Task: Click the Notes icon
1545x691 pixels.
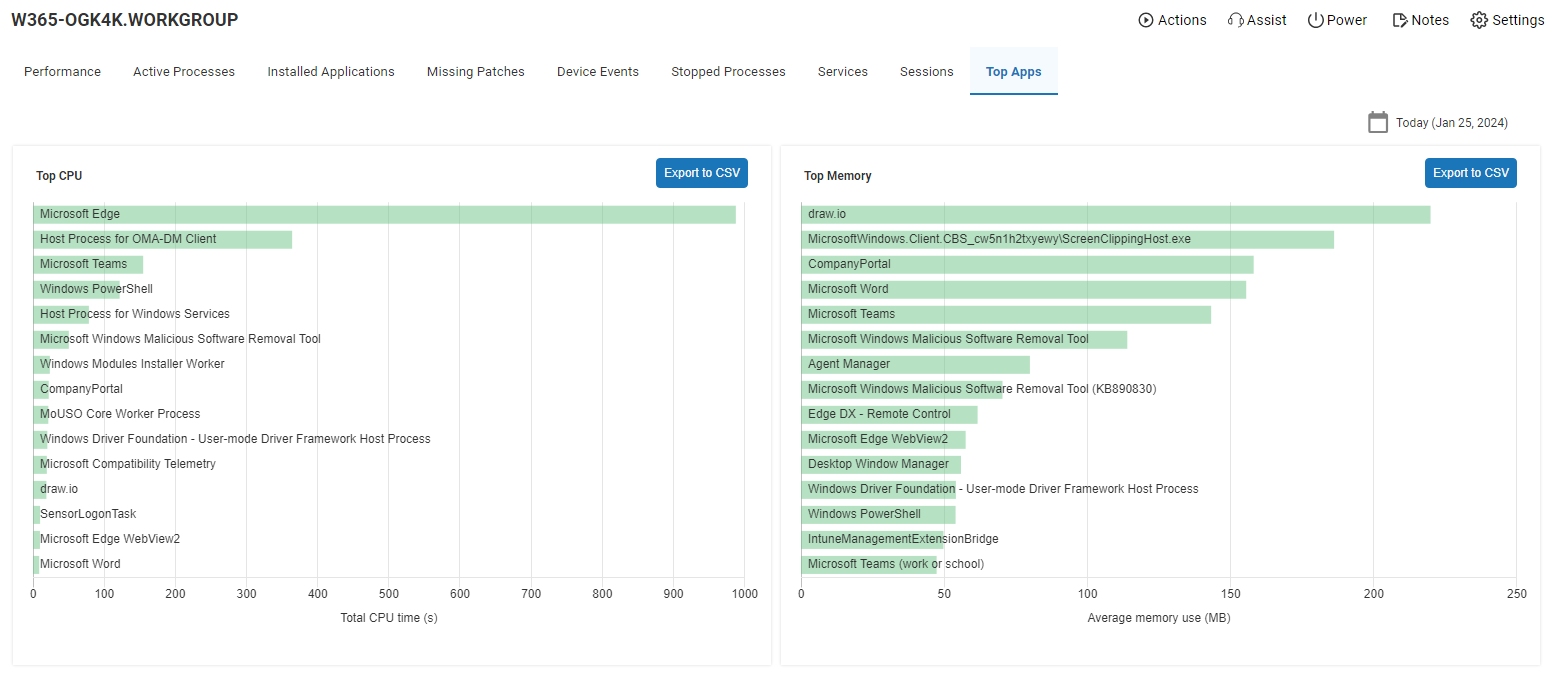Action: coord(1400,20)
